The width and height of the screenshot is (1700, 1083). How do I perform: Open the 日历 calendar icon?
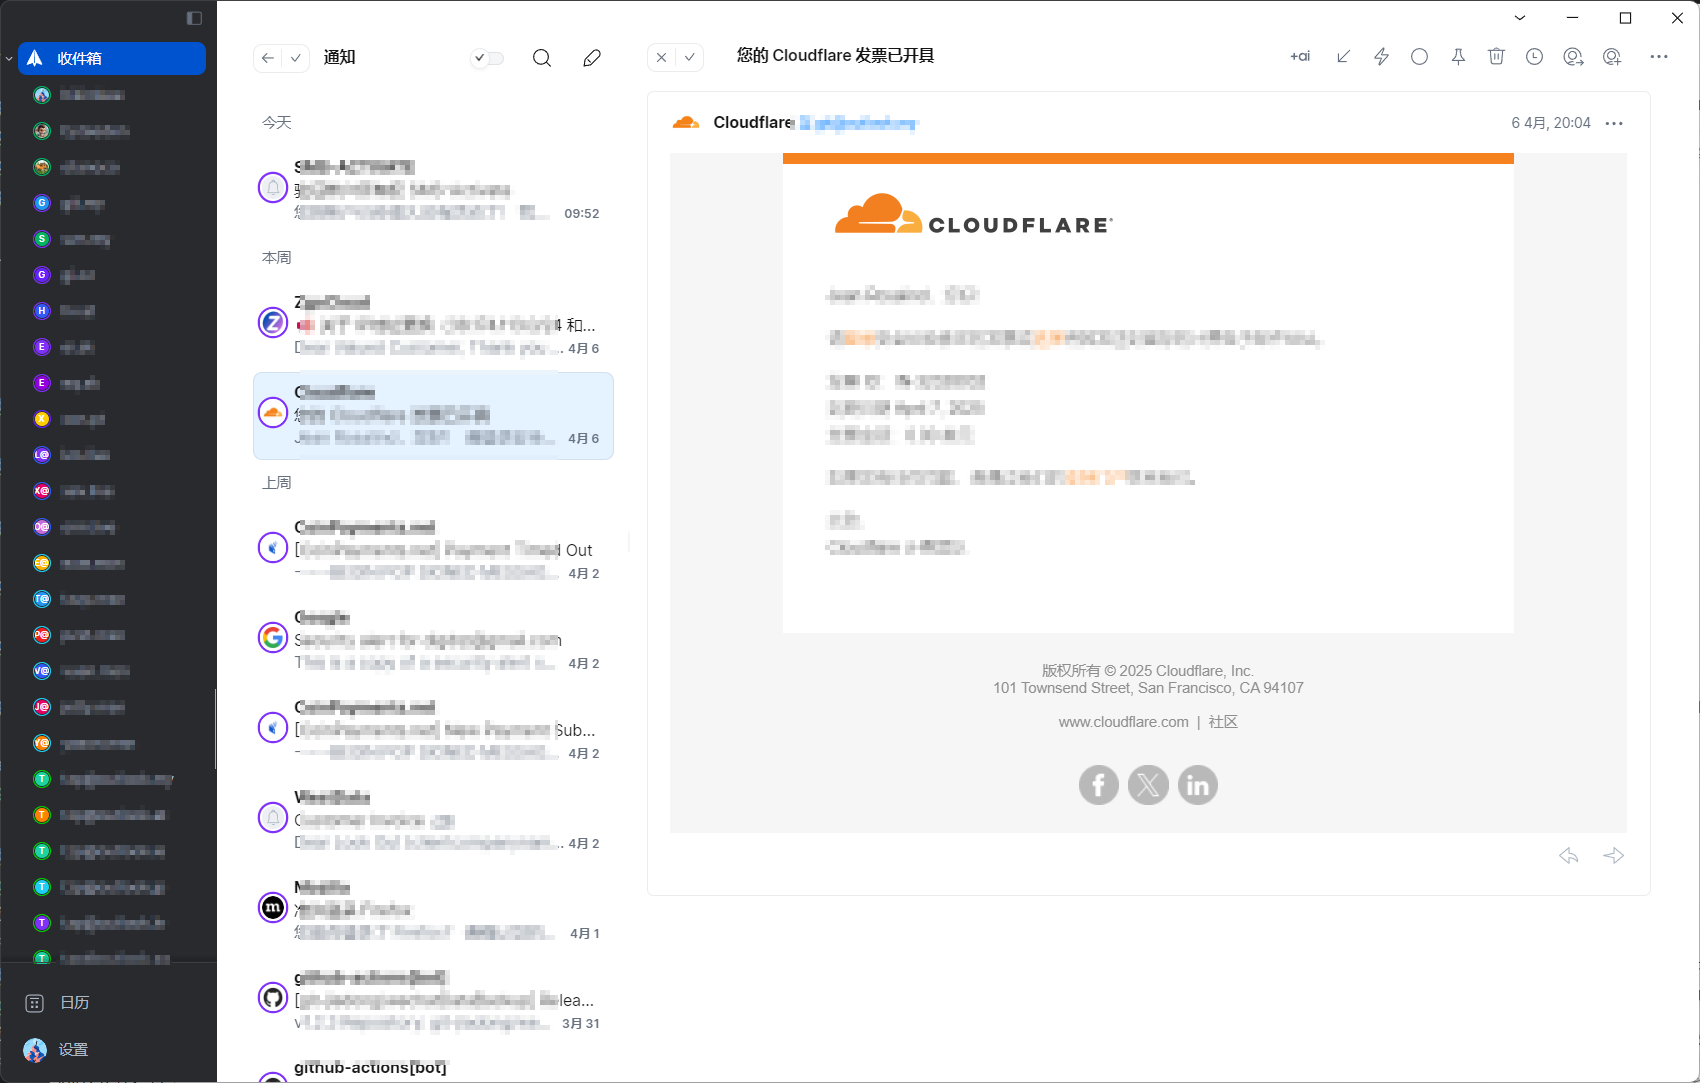(34, 1002)
